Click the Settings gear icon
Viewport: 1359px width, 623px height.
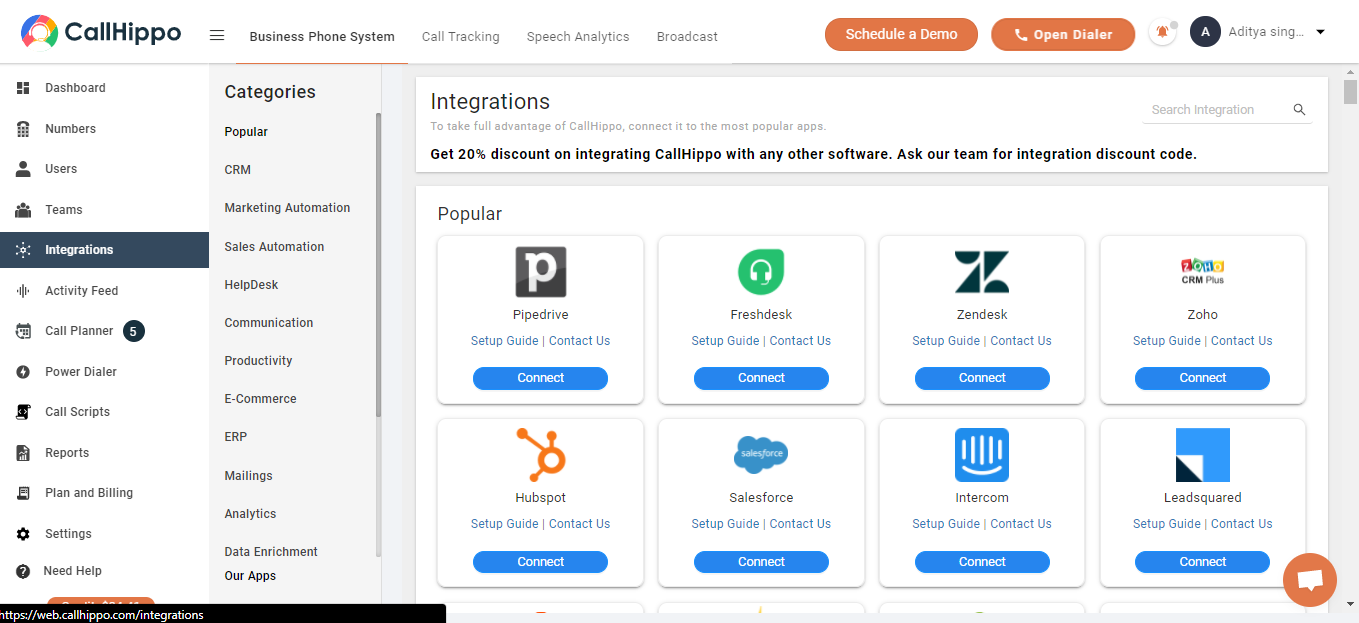click(23, 534)
